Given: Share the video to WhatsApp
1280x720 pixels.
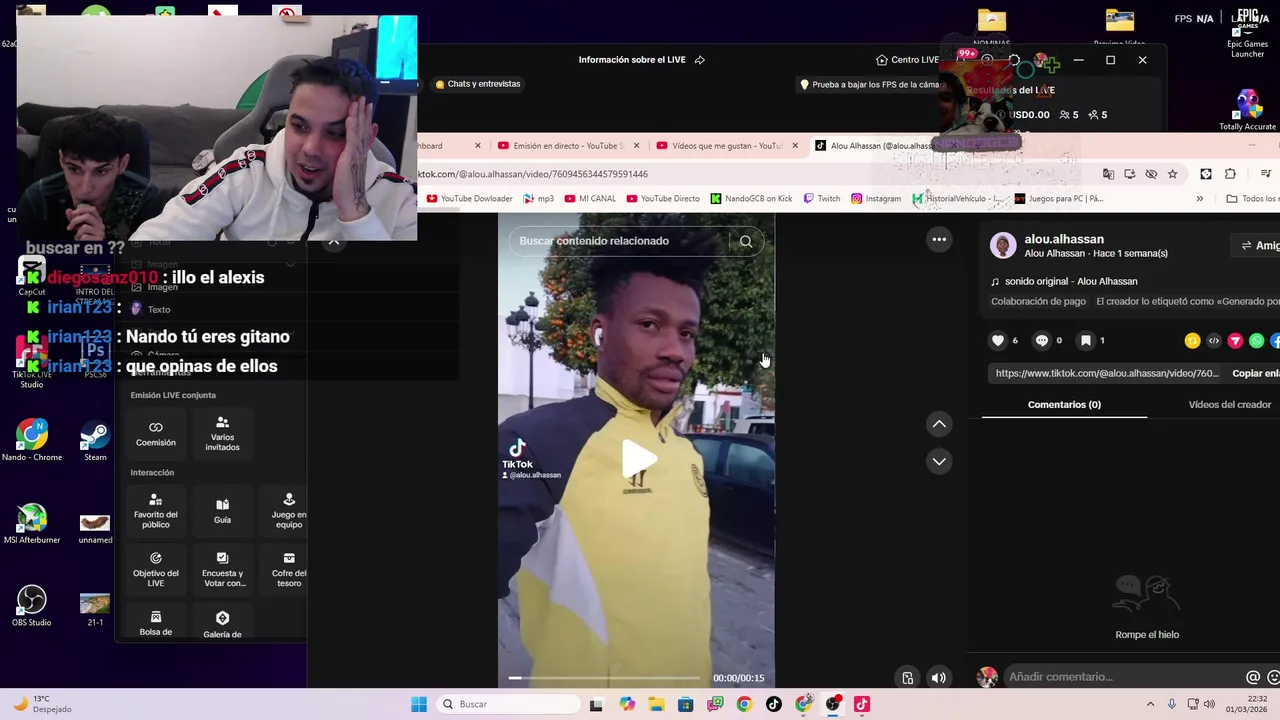Looking at the screenshot, I should 1257,341.
